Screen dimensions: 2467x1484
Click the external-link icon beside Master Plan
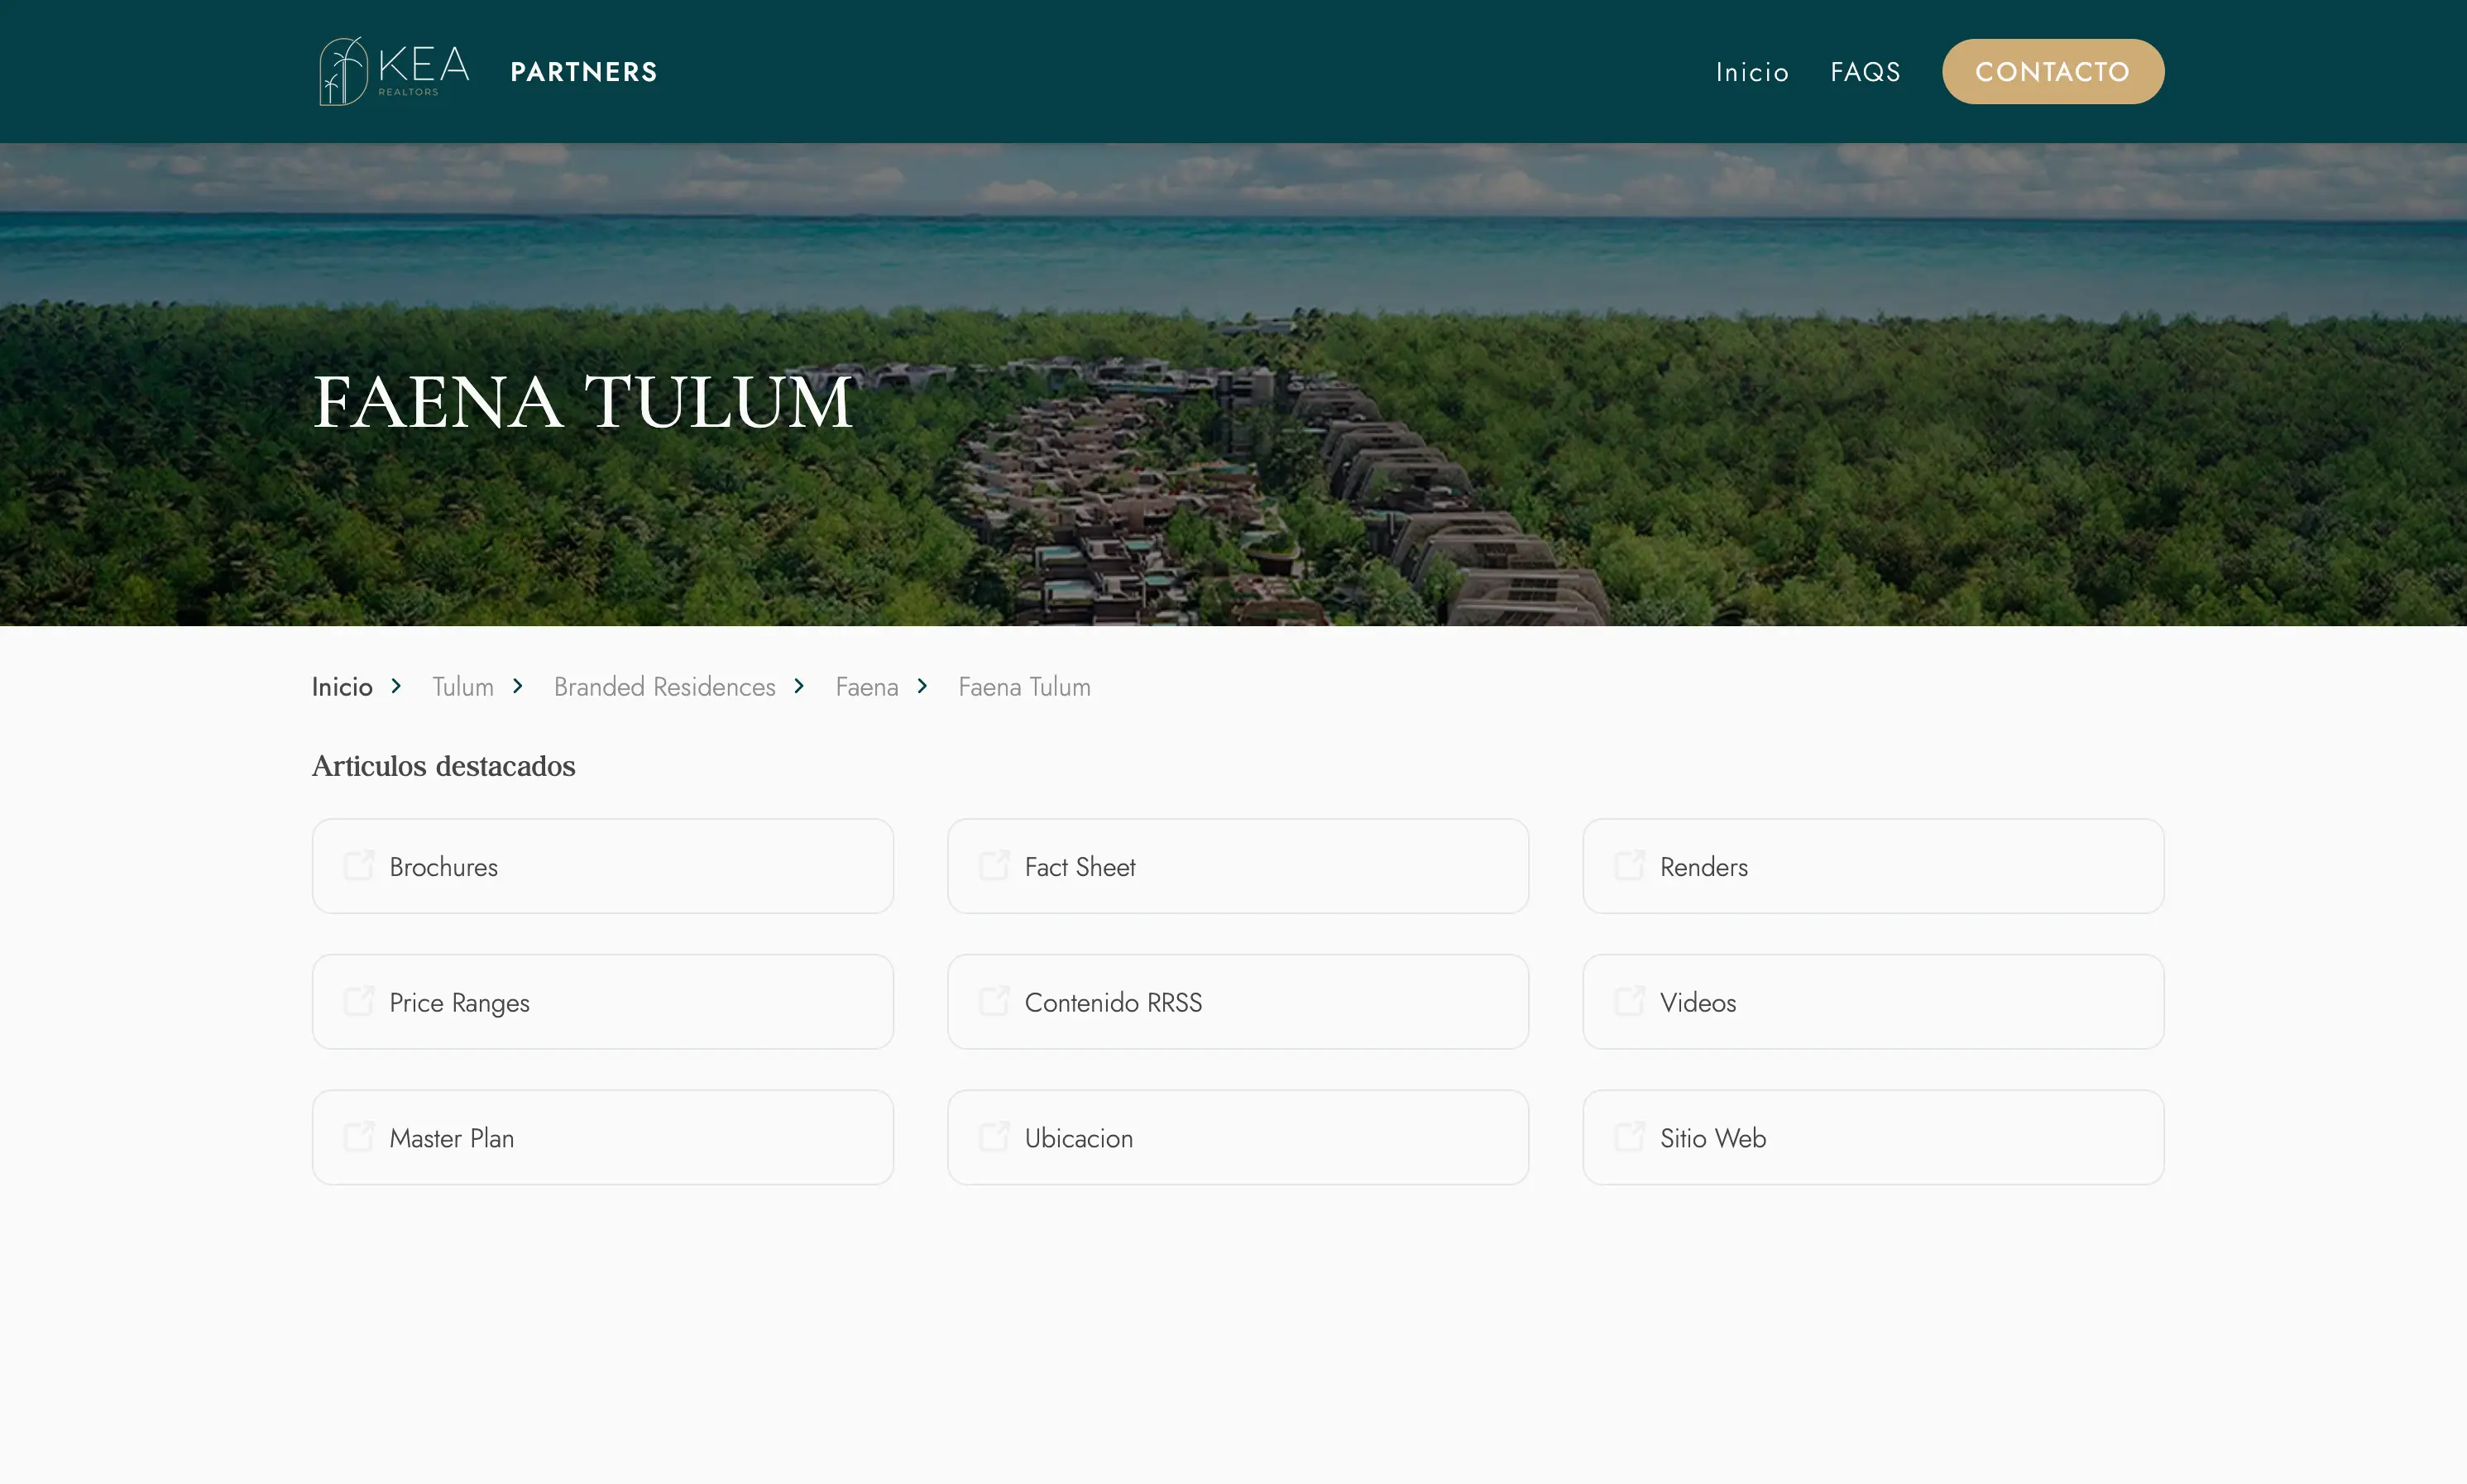359,1137
